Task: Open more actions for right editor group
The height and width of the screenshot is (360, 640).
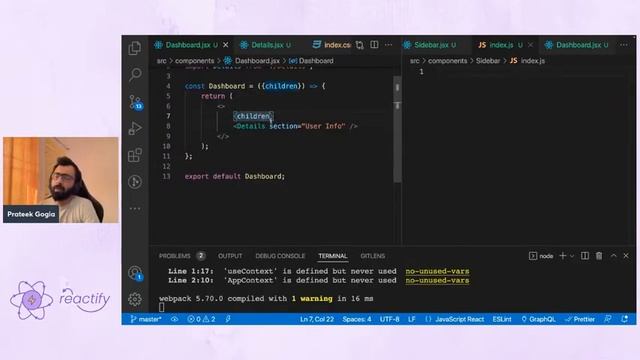Action: (624, 45)
